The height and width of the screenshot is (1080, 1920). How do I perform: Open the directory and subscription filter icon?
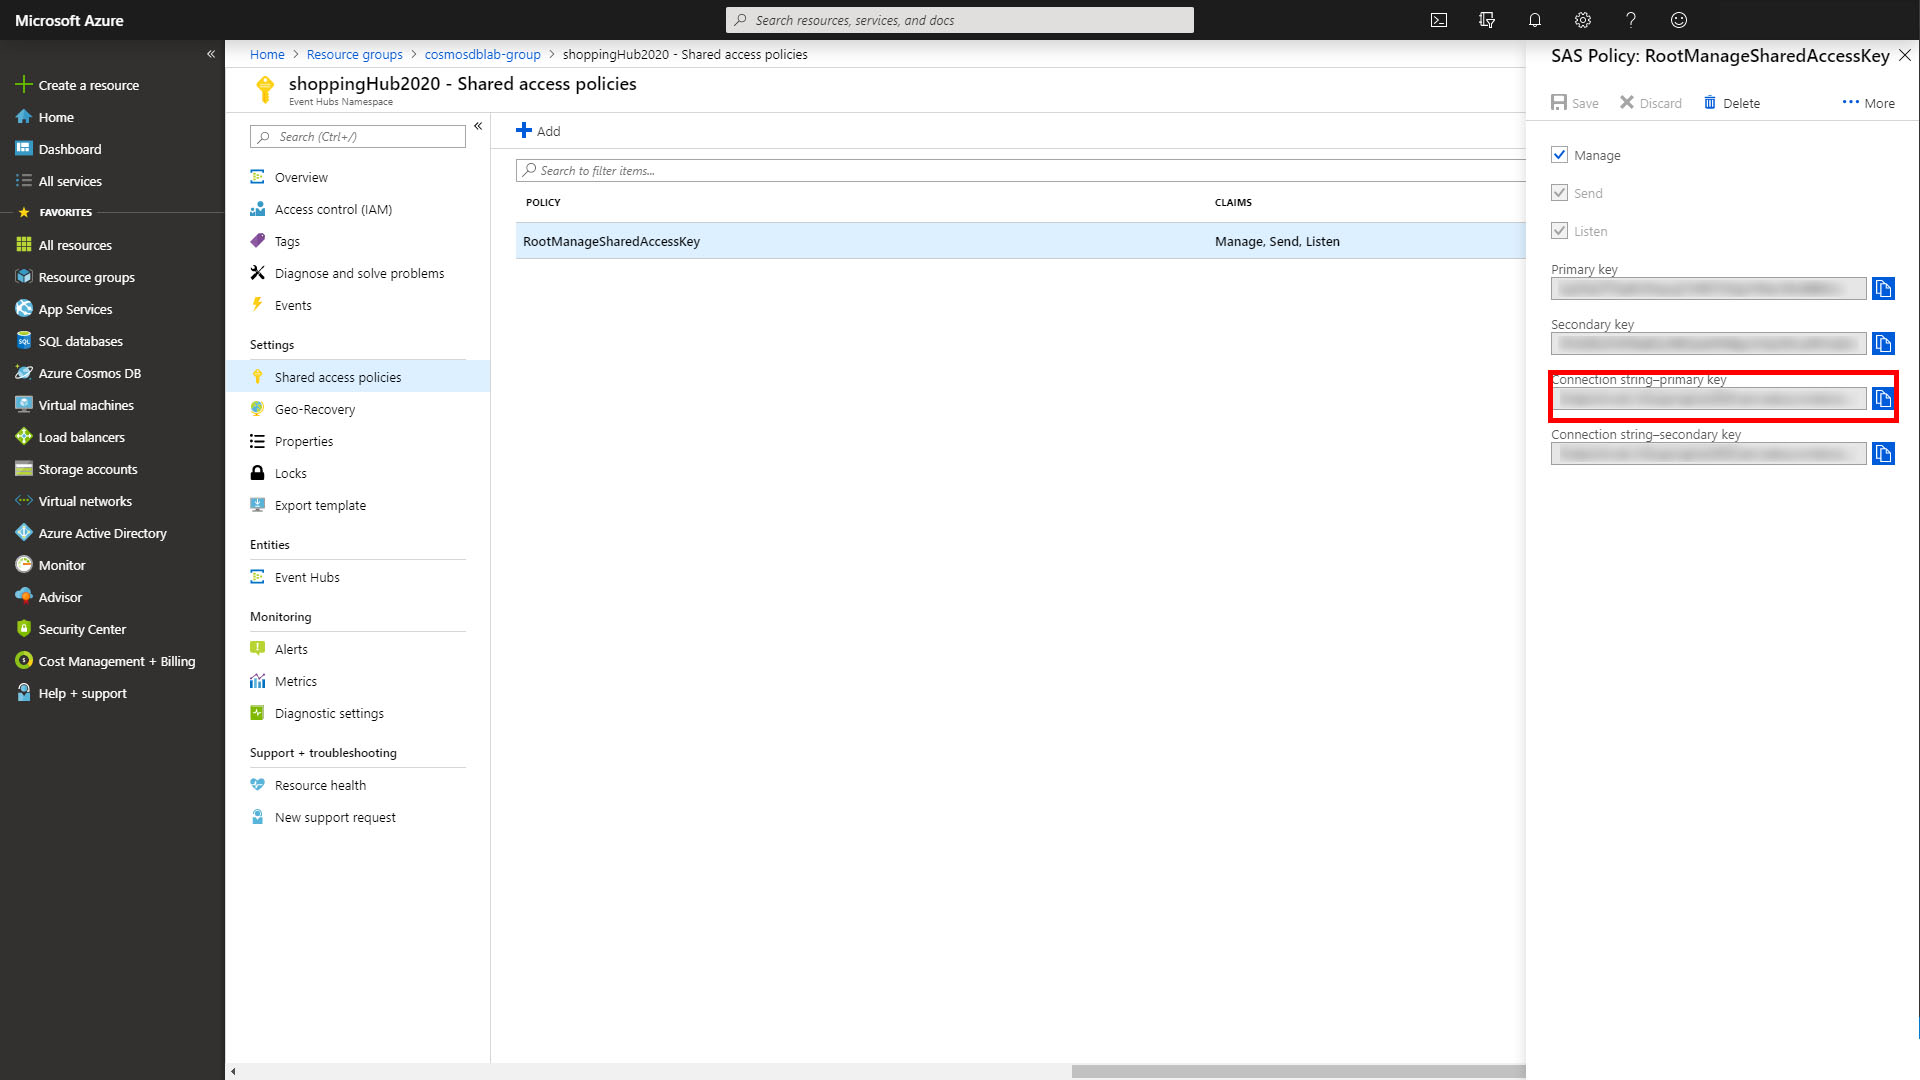click(1487, 20)
